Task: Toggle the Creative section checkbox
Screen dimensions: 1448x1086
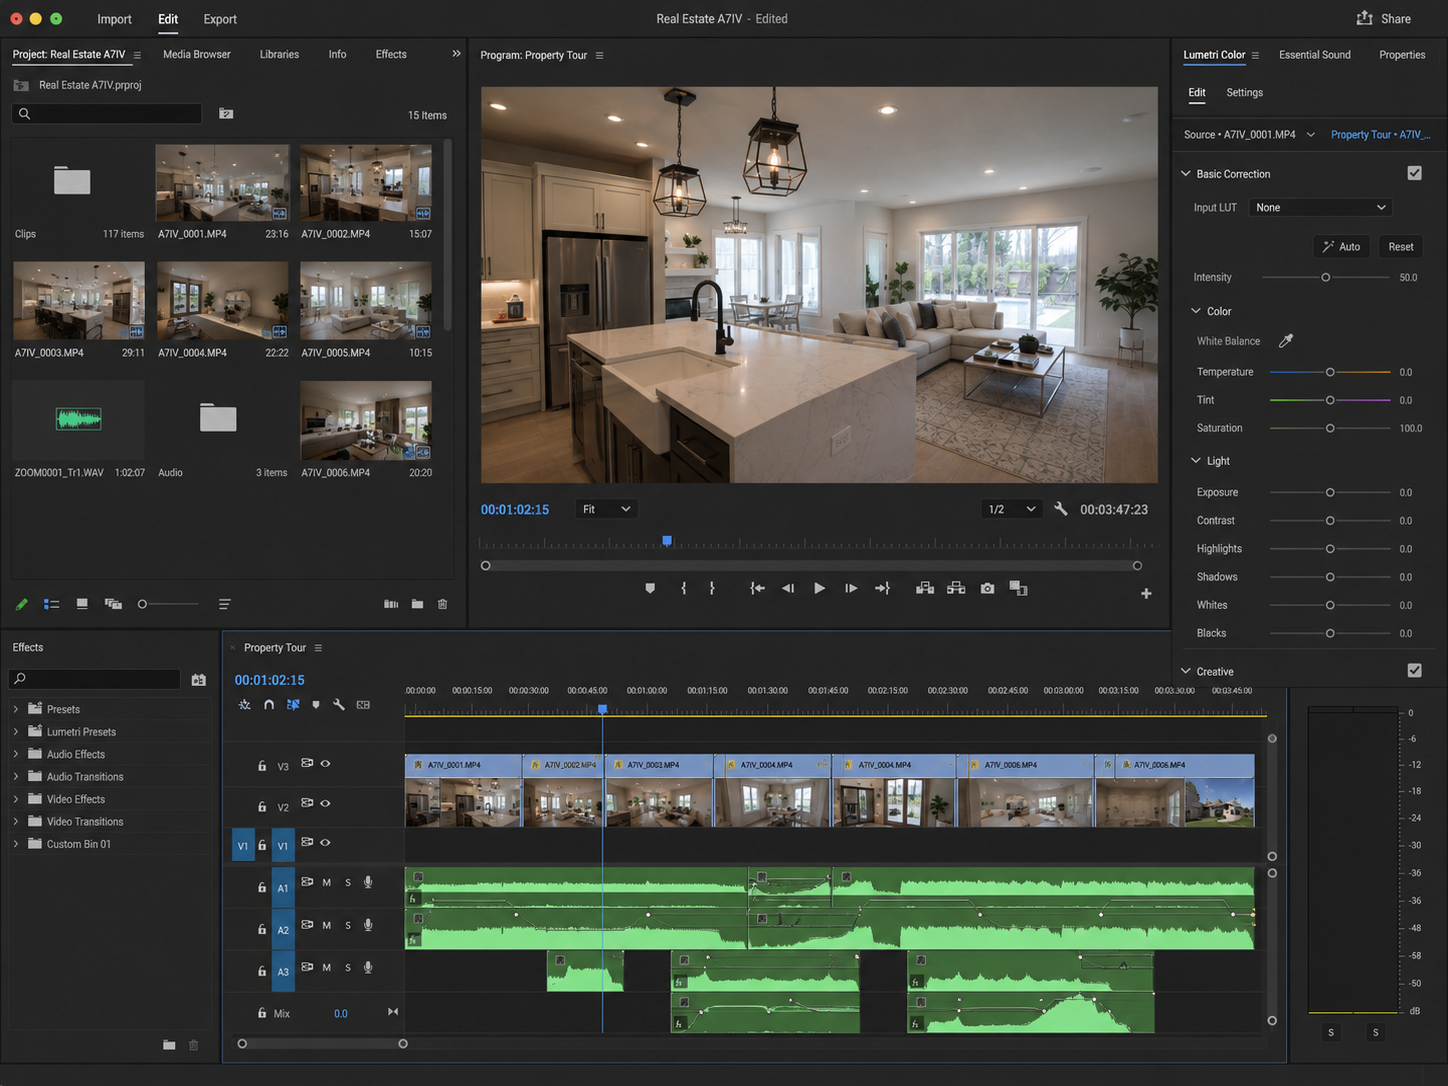Action: click(1414, 671)
